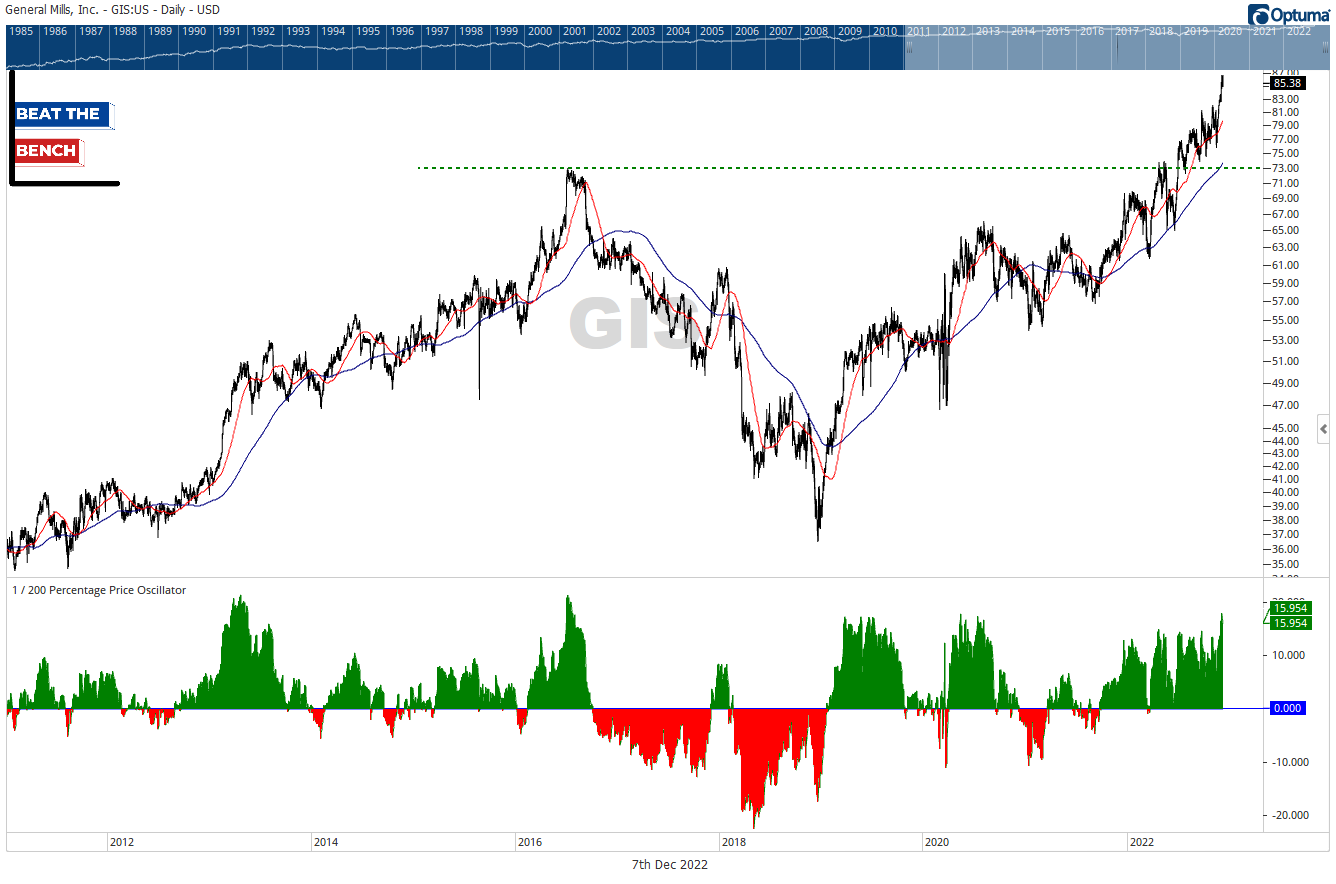This screenshot has height=884, width=1336.
Task: Jump to 2019 in the top timeline strip
Action: (x=1196, y=31)
